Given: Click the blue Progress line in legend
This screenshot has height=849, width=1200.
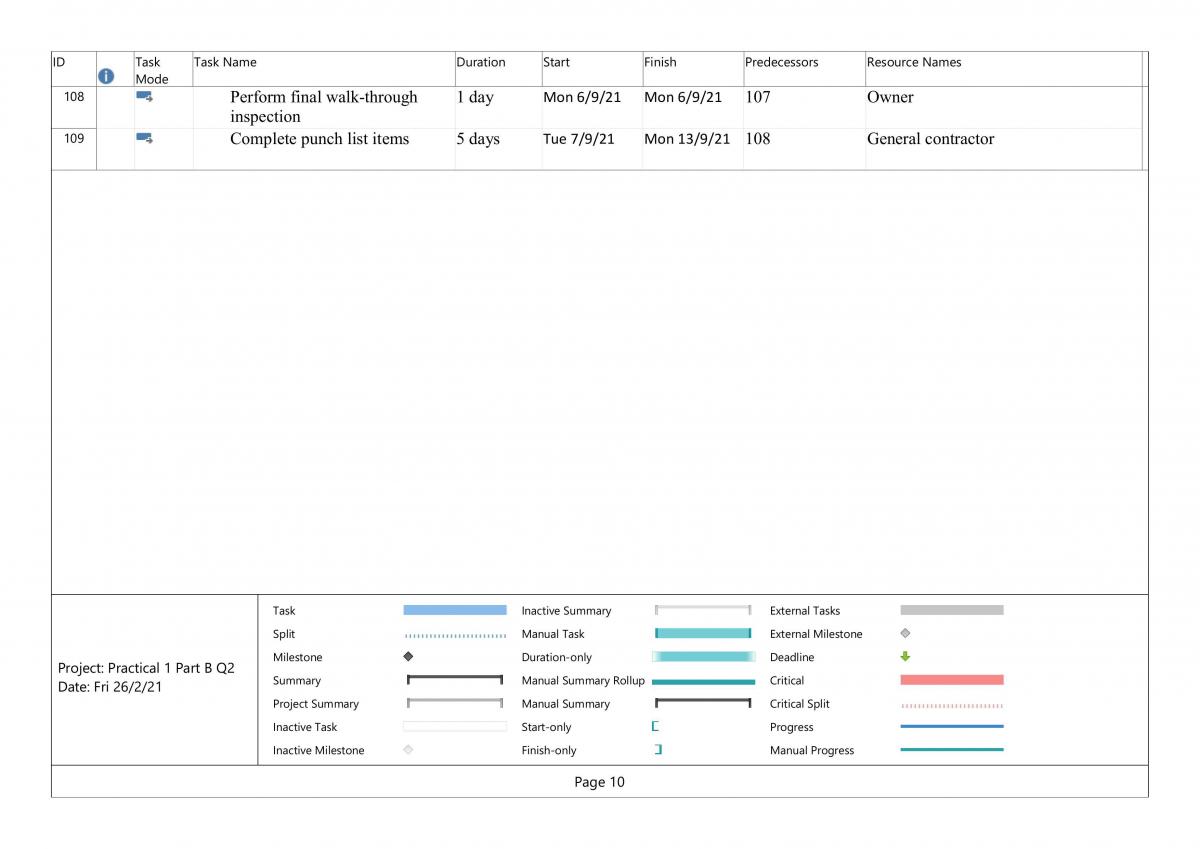Looking at the screenshot, I should pos(952,726).
